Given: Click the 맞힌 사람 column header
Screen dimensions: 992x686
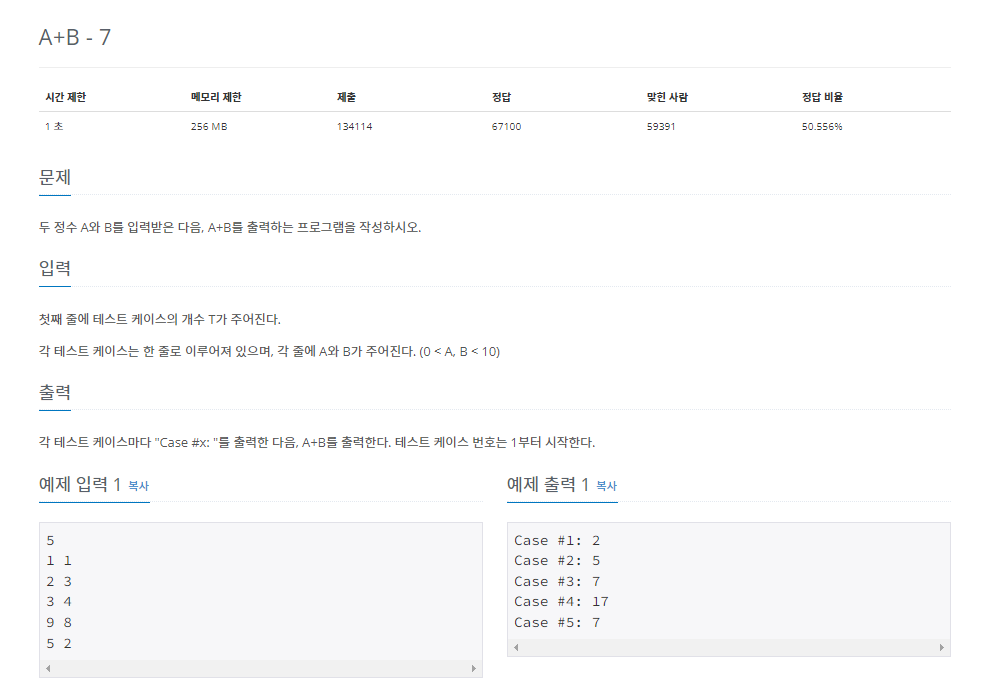Looking at the screenshot, I should (667, 97).
